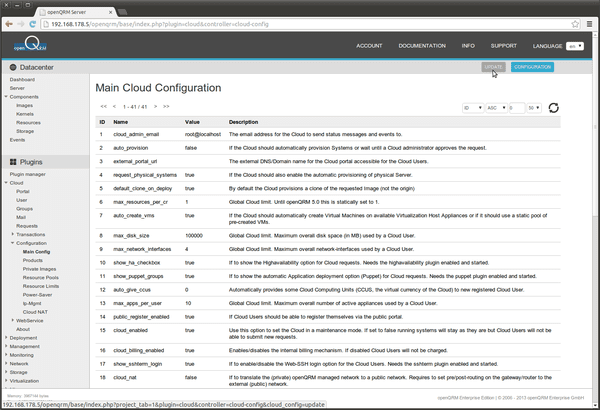The width and height of the screenshot is (600, 410).
Task: Open Cloud Portal sidebar item
Action: pos(23,191)
